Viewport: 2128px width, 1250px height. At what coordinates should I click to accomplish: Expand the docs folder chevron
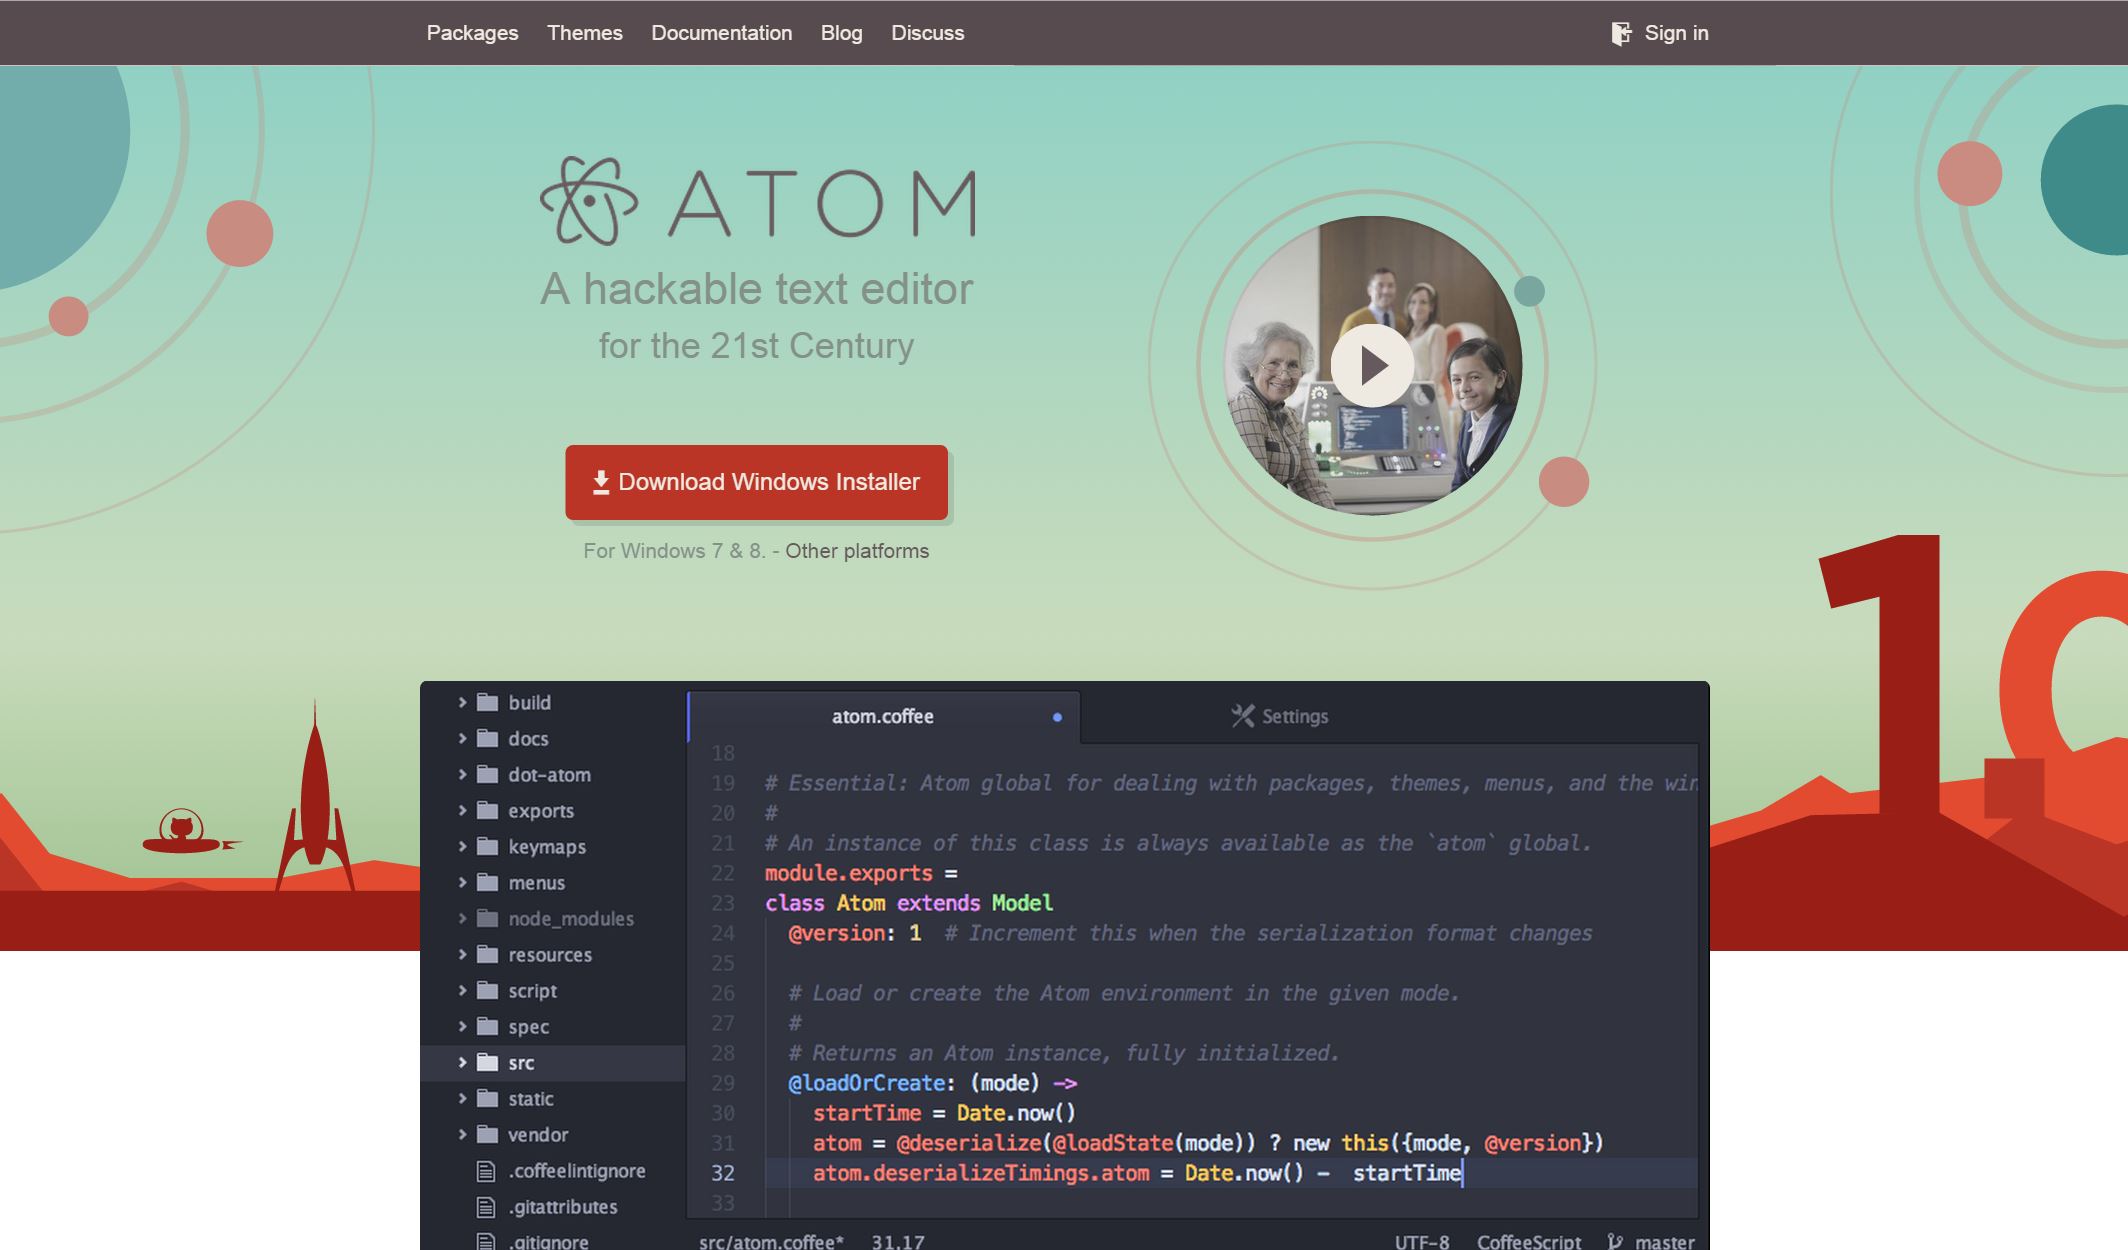tap(462, 738)
